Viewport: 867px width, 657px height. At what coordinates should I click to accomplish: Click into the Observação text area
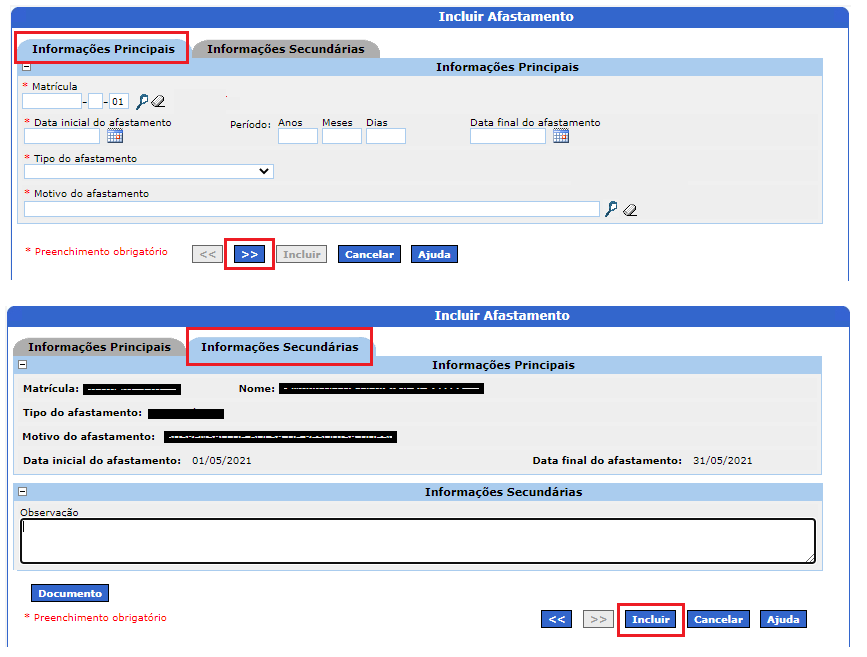[418, 541]
